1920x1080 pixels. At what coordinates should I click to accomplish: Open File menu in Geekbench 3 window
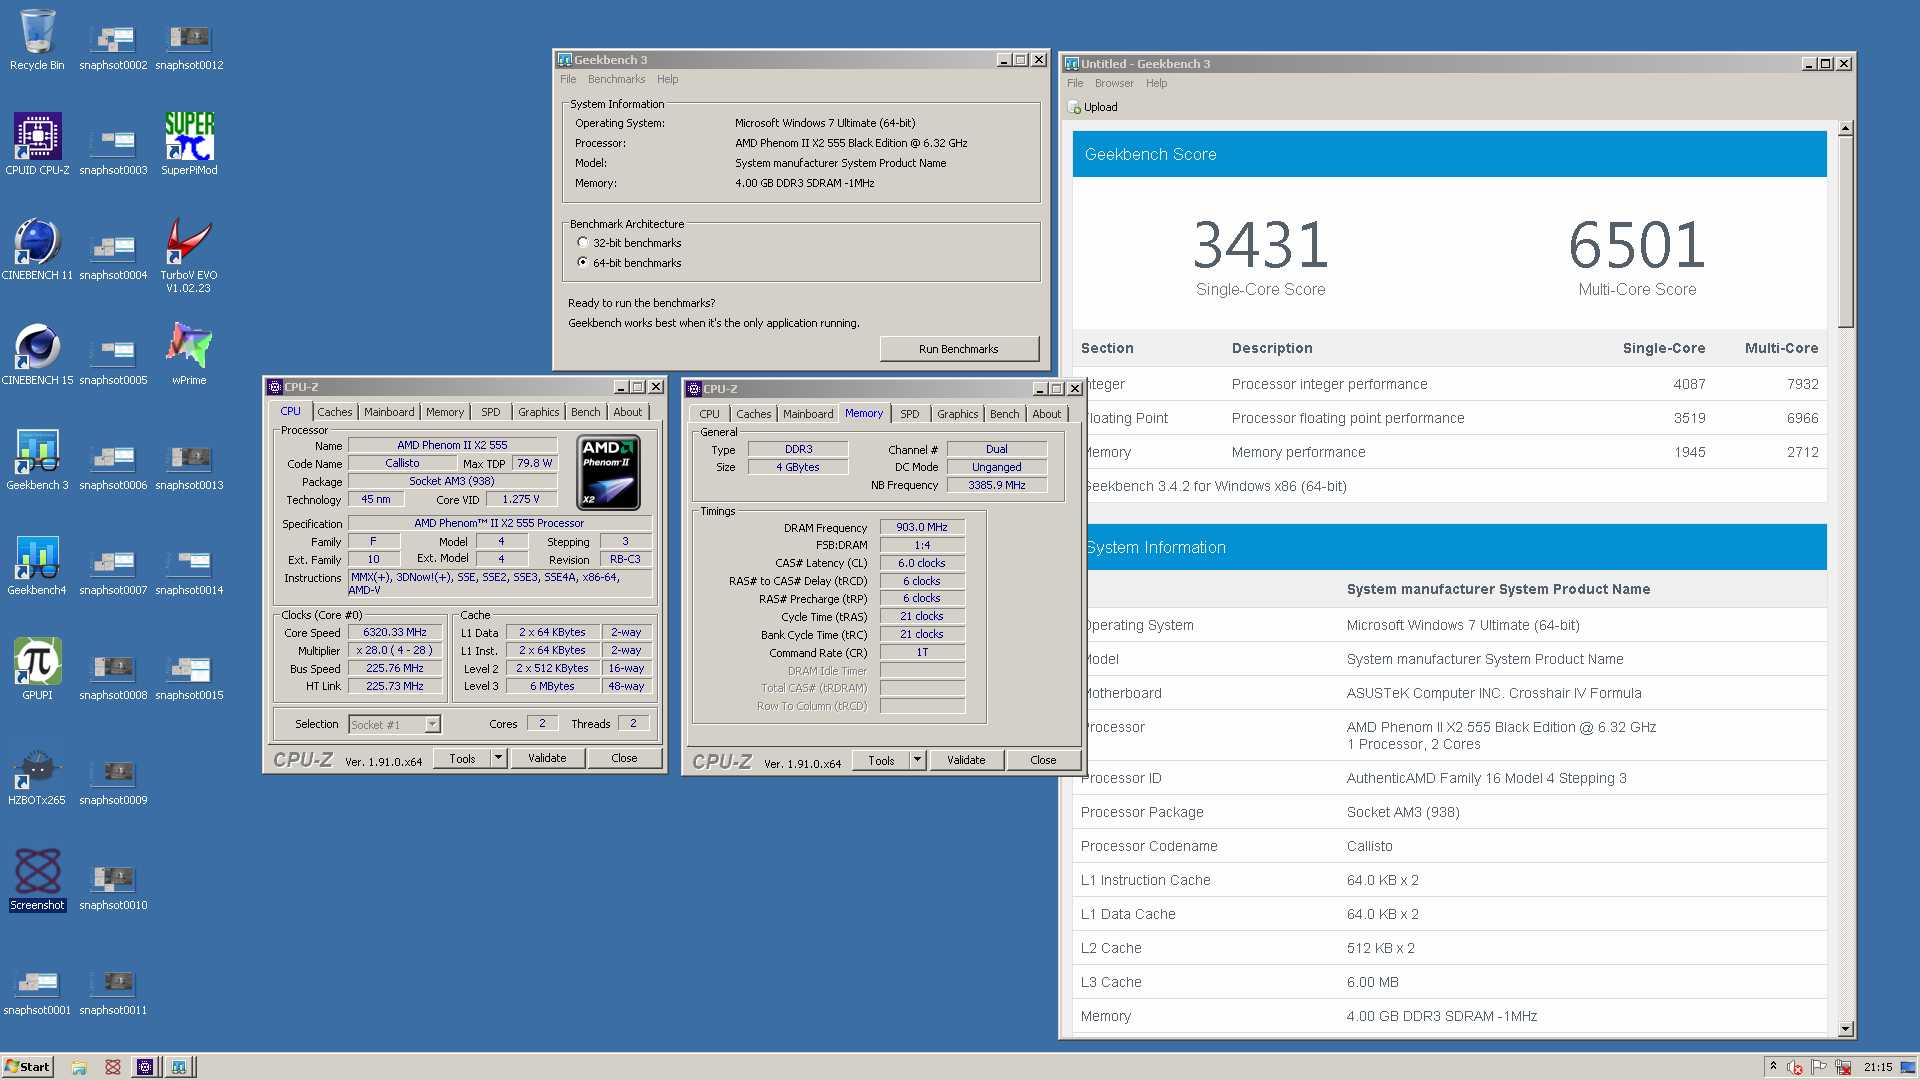pyautogui.click(x=568, y=79)
